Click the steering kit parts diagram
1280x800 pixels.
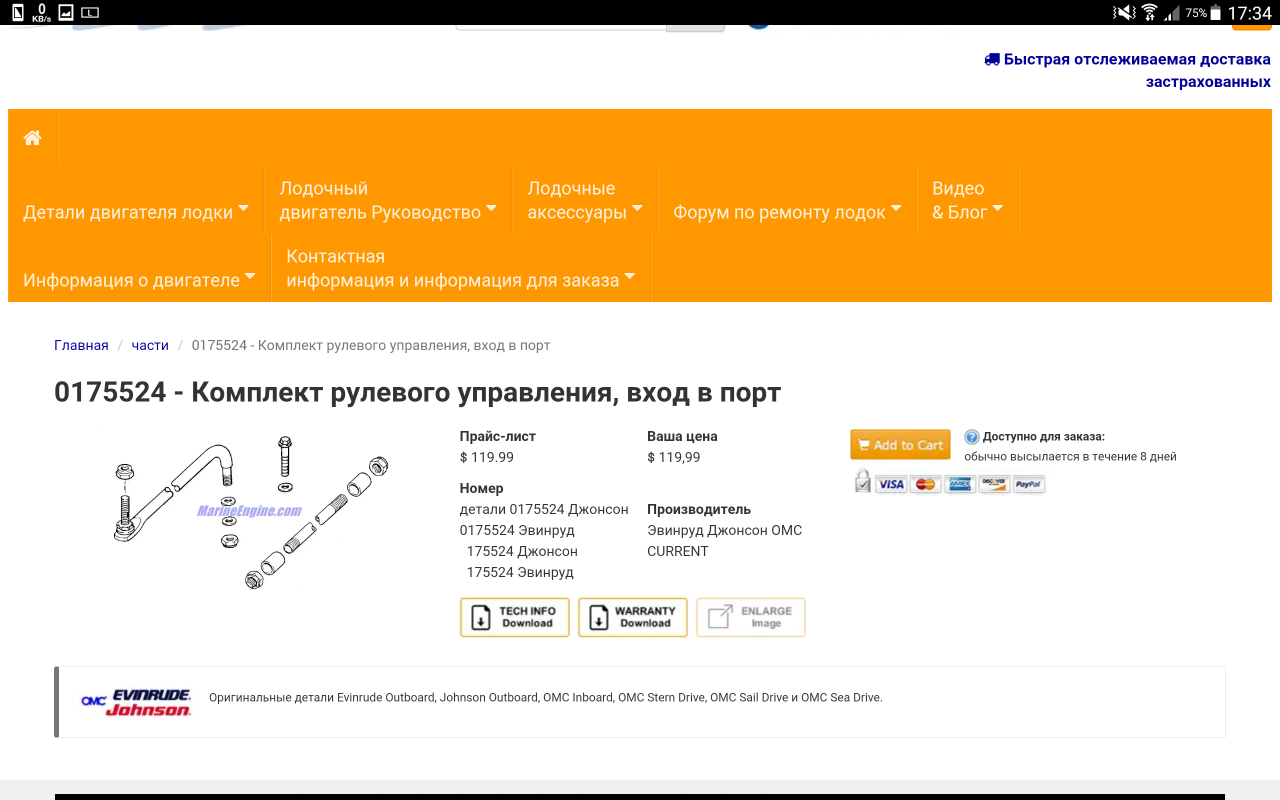[x=250, y=510]
